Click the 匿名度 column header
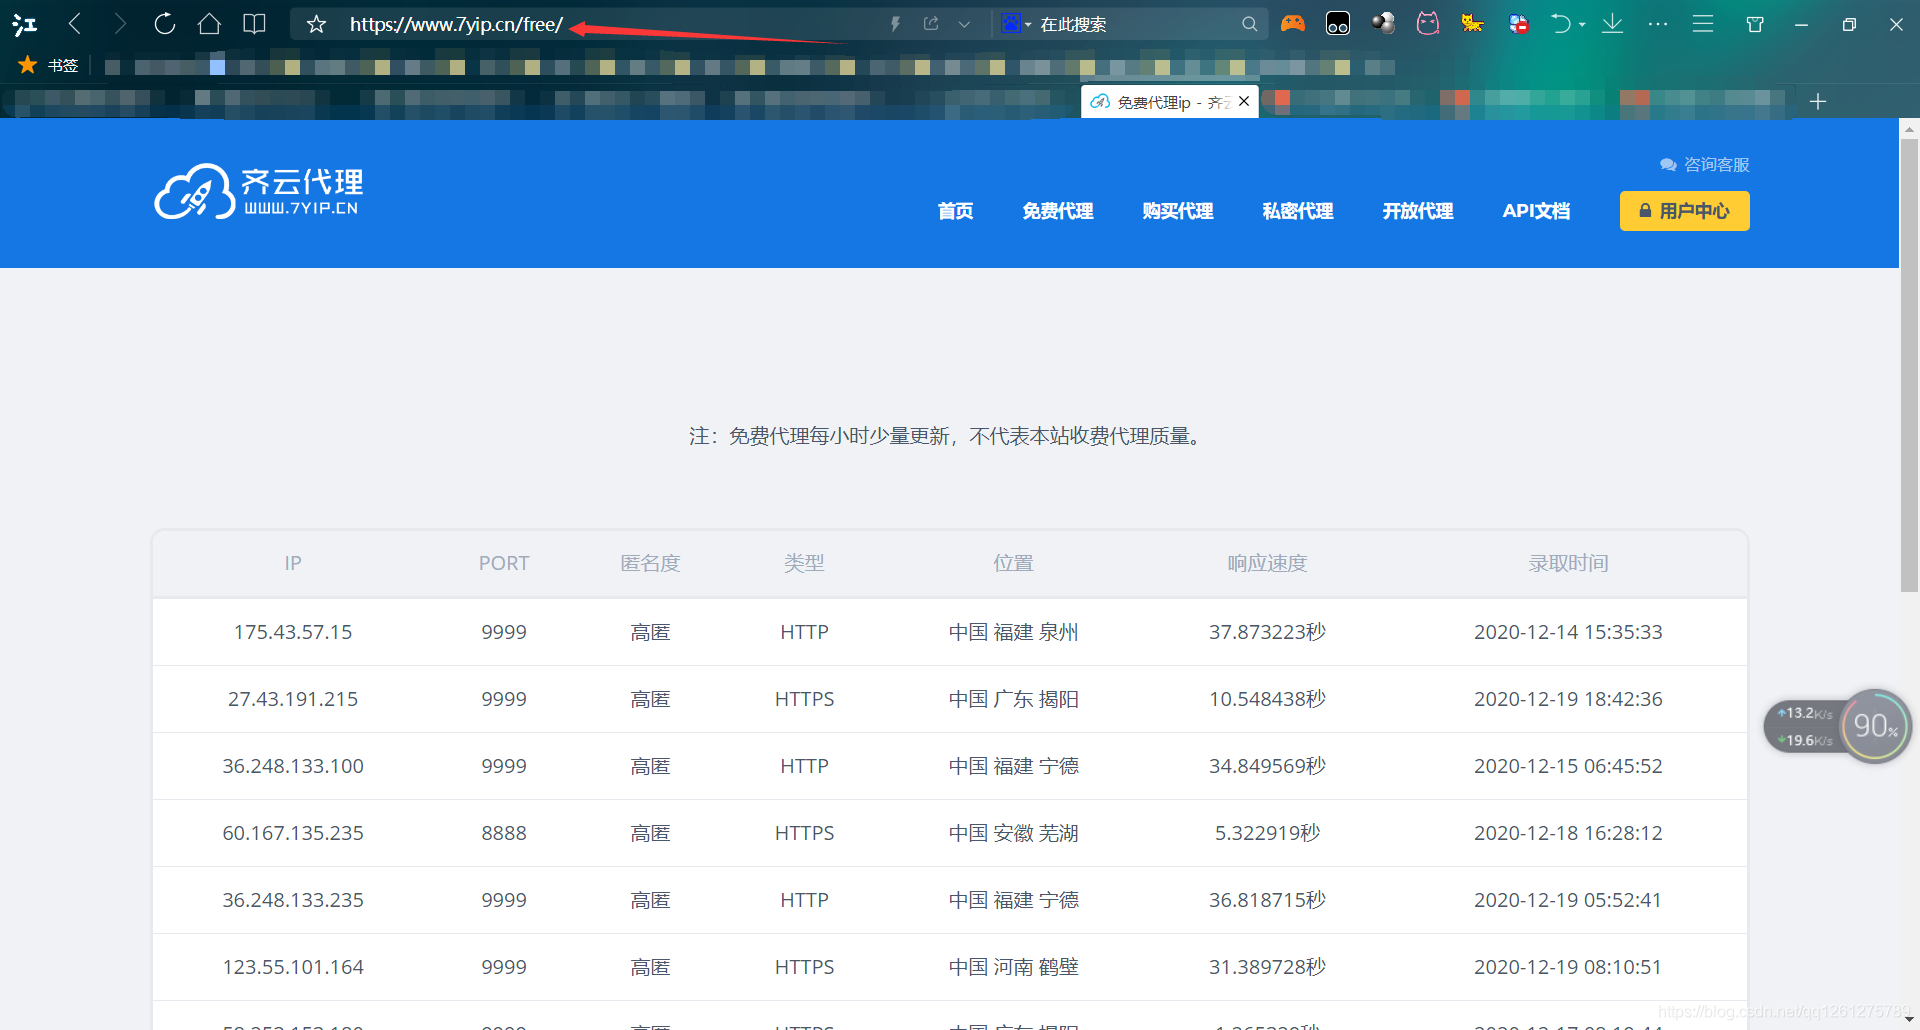The width and height of the screenshot is (1920, 1030). coord(650,563)
